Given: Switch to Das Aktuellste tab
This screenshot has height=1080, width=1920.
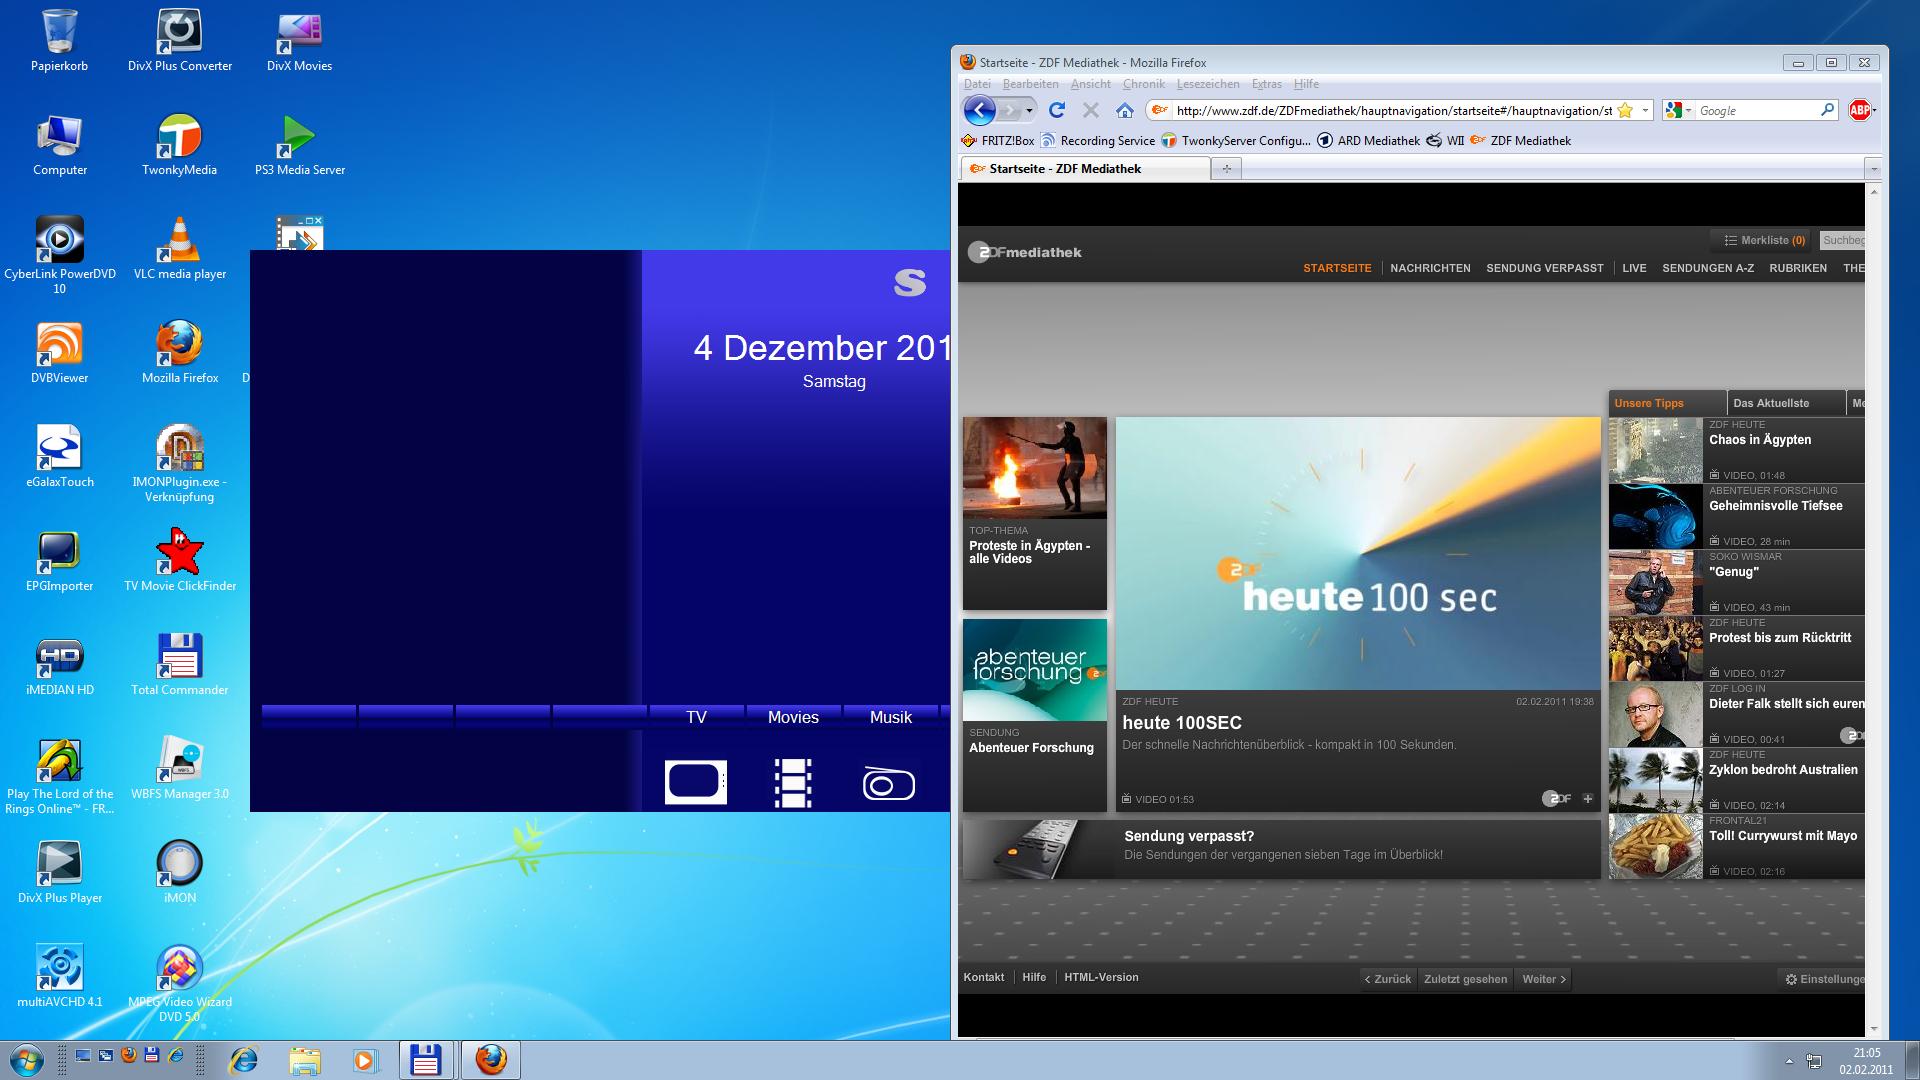Looking at the screenshot, I should 1786,403.
